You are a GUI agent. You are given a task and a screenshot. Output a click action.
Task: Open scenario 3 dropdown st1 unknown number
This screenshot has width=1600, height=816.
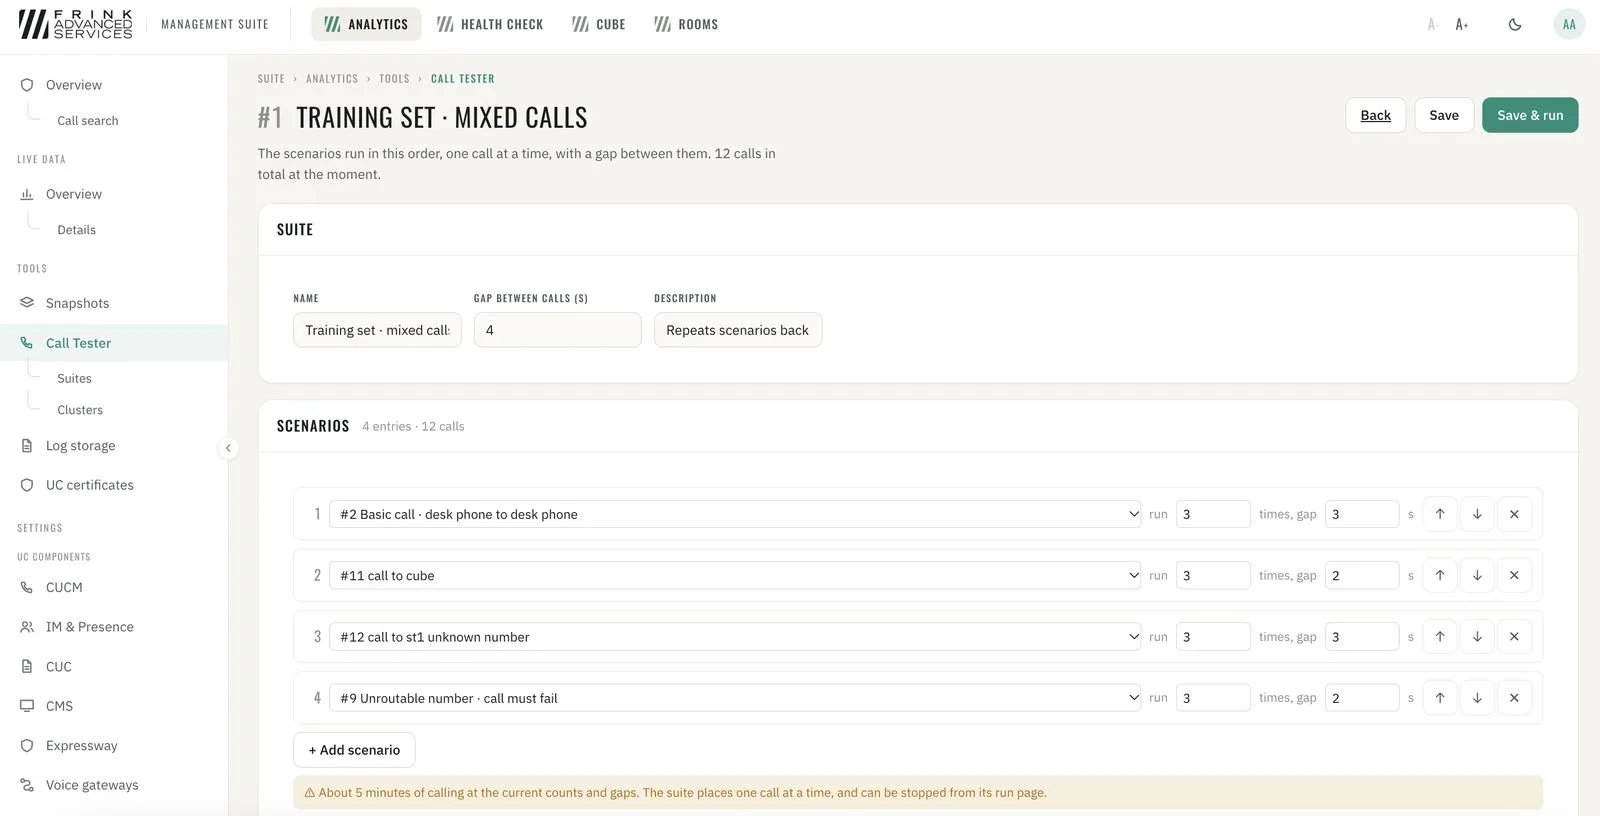[735, 636]
